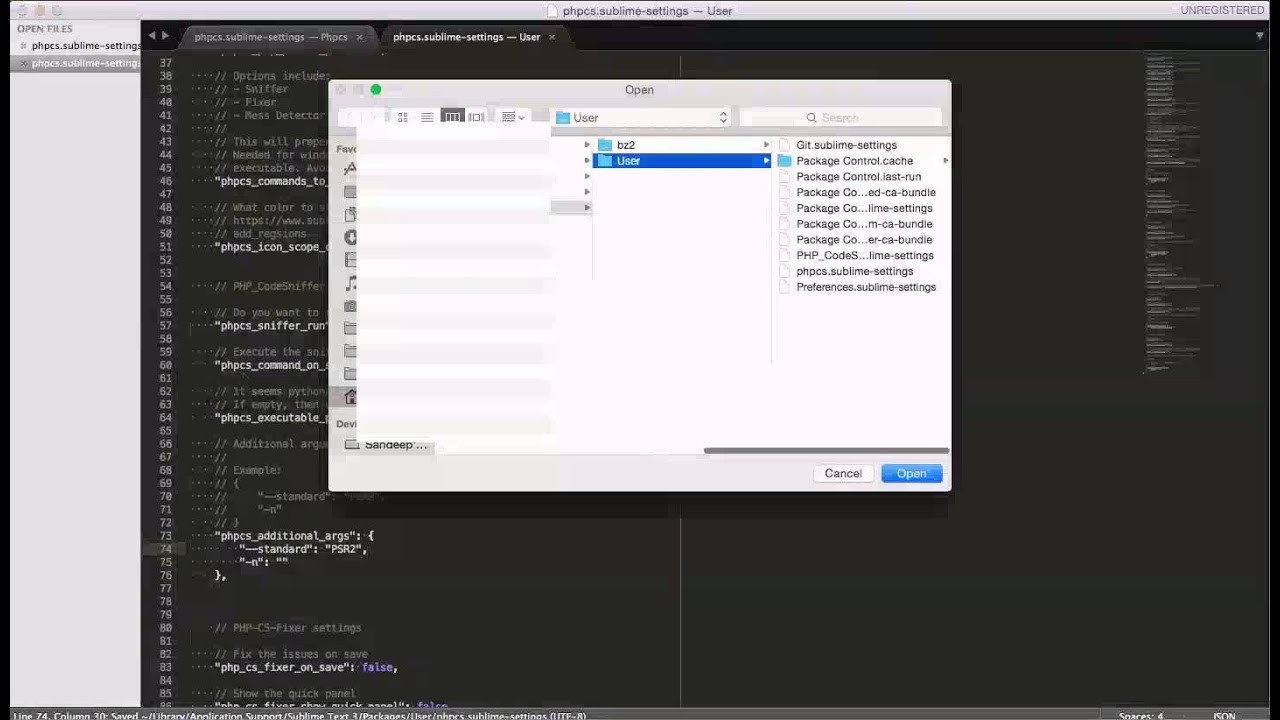Screen dimensions: 1280x720
Task: Switch to icon view in Open dialog
Action: pos(403,117)
